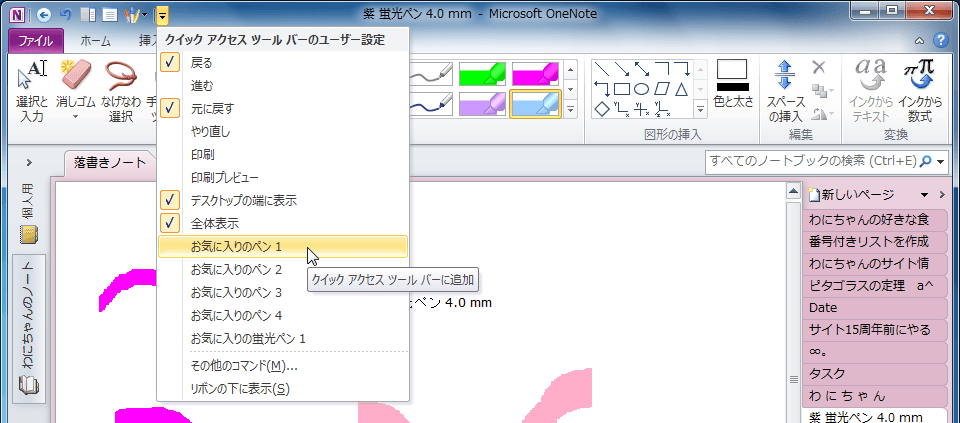
Task: Open the 落書きノート section tab
Action: pos(110,162)
